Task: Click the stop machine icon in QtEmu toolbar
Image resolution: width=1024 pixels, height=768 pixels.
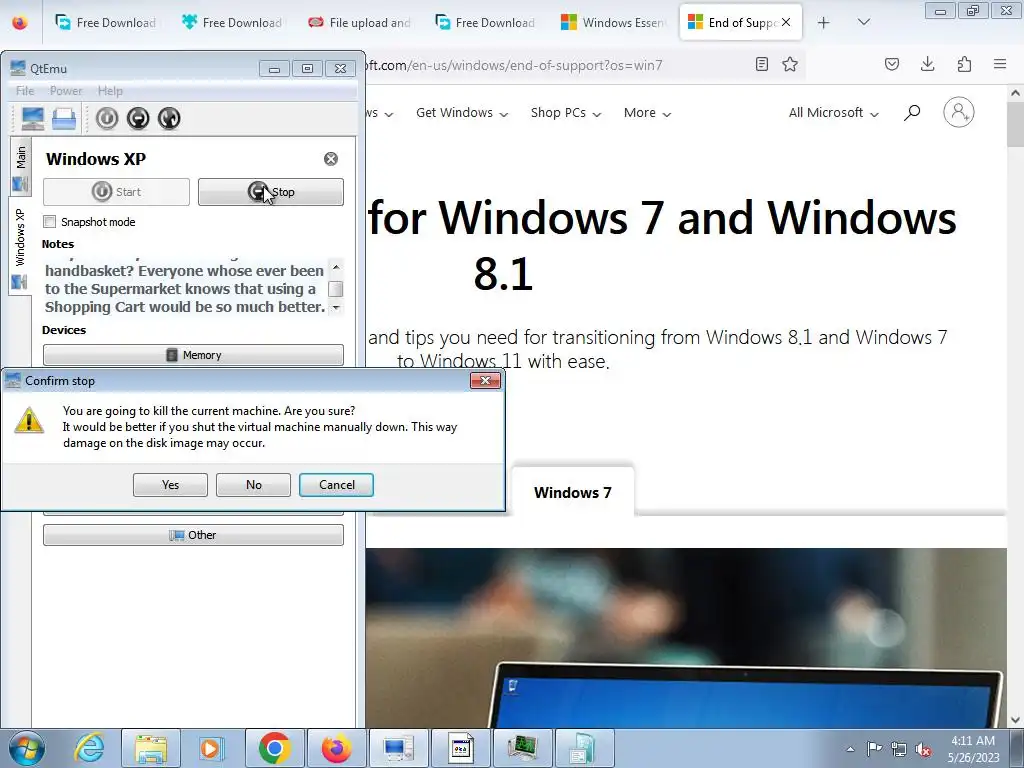Action: (x=138, y=118)
